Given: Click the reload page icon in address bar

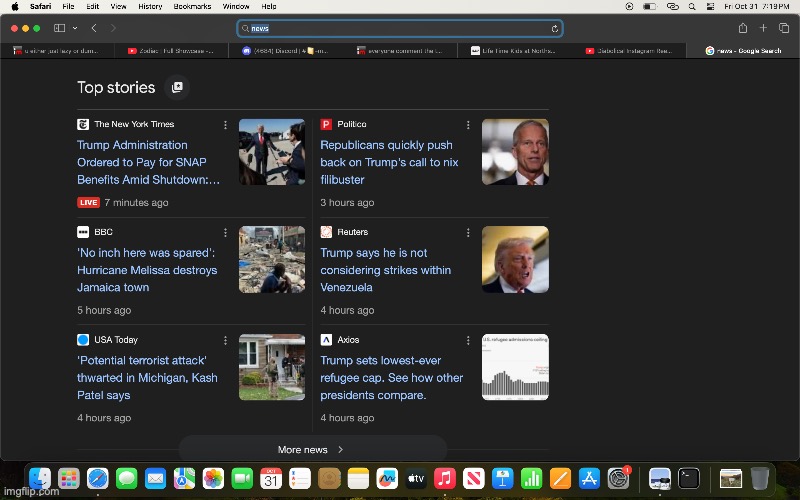Looking at the screenshot, I should point(554,29).
